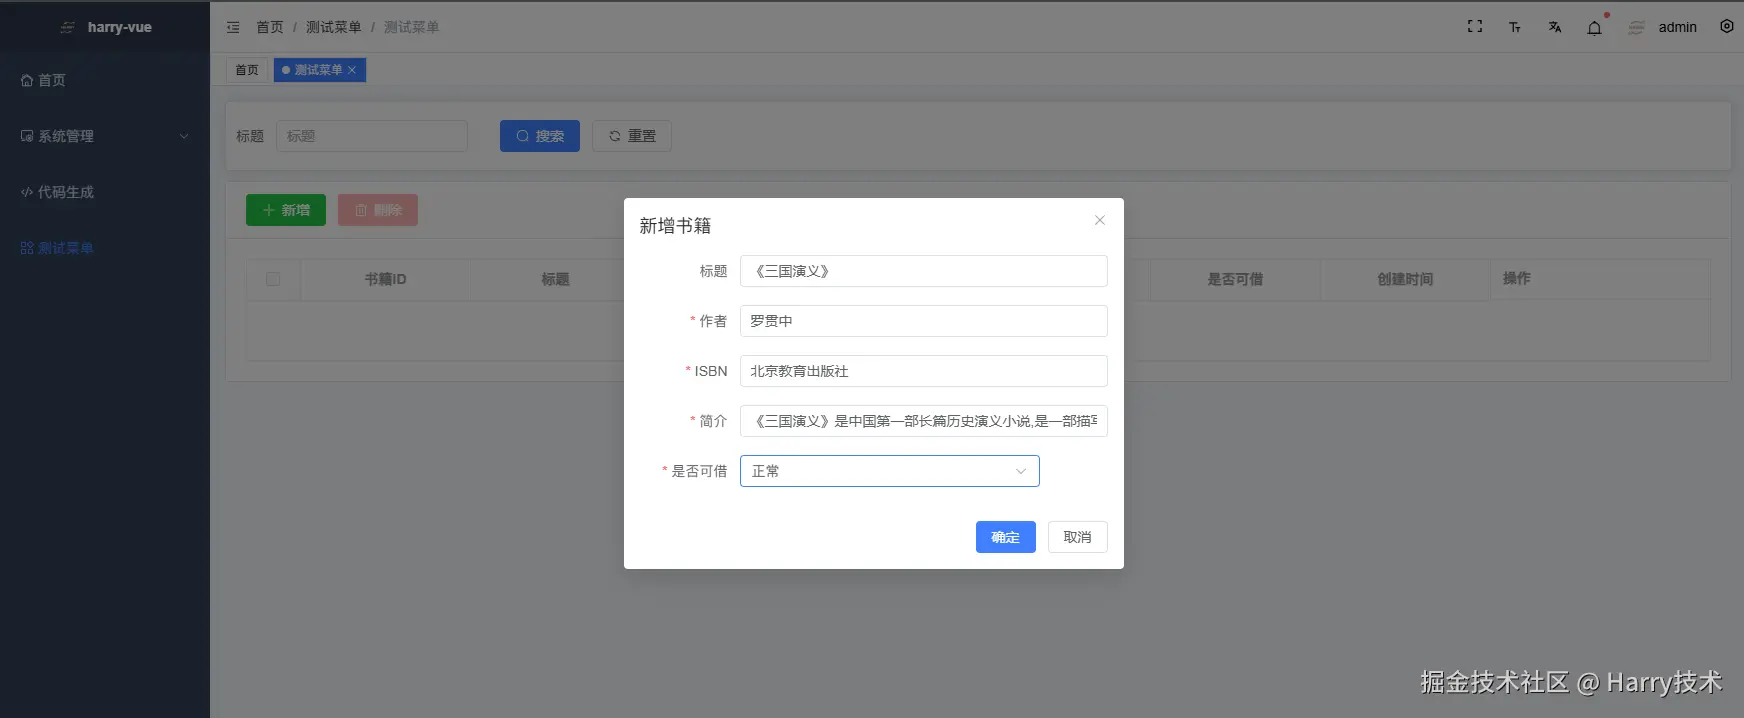This screenshot has height=718, width=1744.
Task: Focus the 标题 field in the dialog
Action: 924,271
